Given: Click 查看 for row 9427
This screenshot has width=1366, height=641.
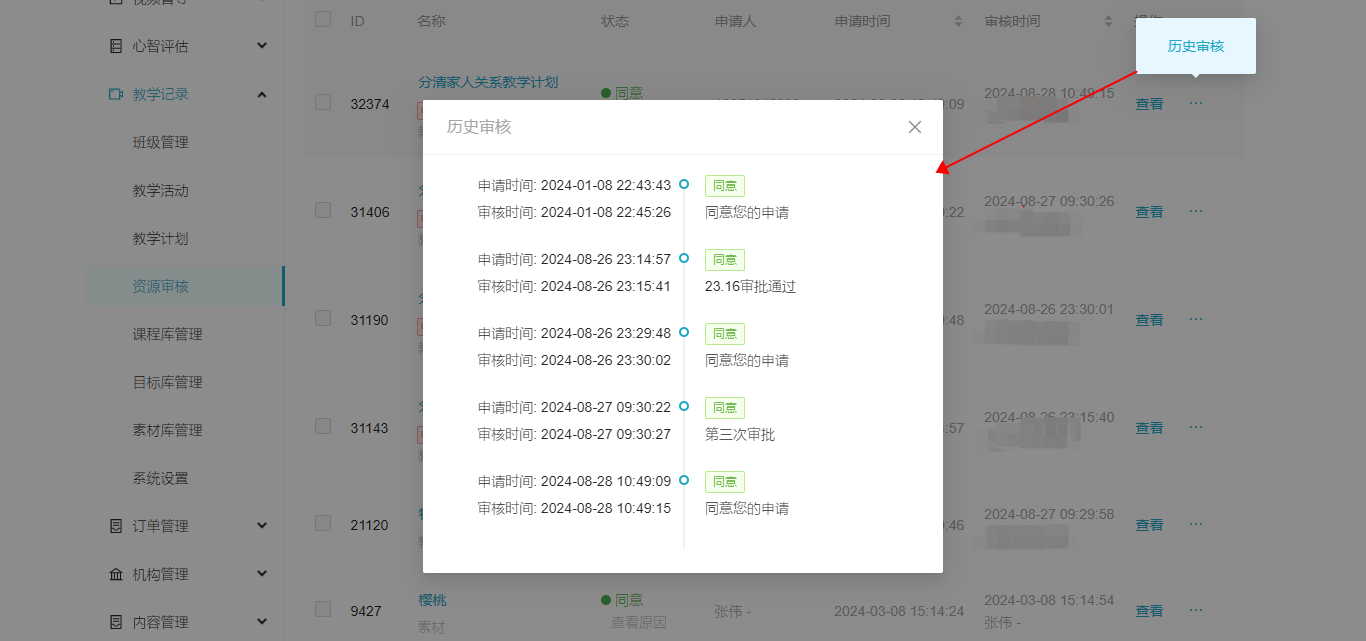Looking at the screenshot, I should [x=1149, y=611].
